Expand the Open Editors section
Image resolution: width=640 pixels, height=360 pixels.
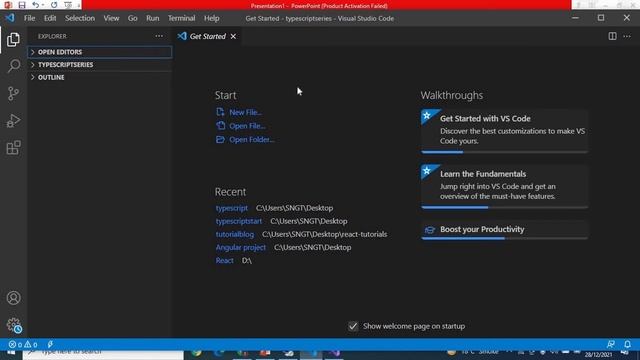[x=100, y=52]
